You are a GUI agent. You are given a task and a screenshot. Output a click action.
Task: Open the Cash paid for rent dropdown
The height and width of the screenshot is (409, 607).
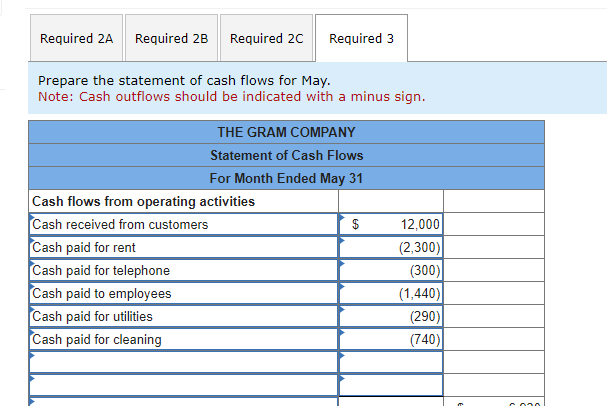coord(183,247)
